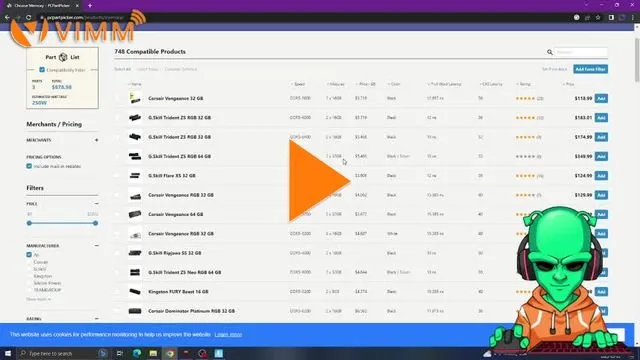The width and height of the screenshot is (640, 360).
Task: Switch to Chrome in the taskbar
Action: [170, 353]
